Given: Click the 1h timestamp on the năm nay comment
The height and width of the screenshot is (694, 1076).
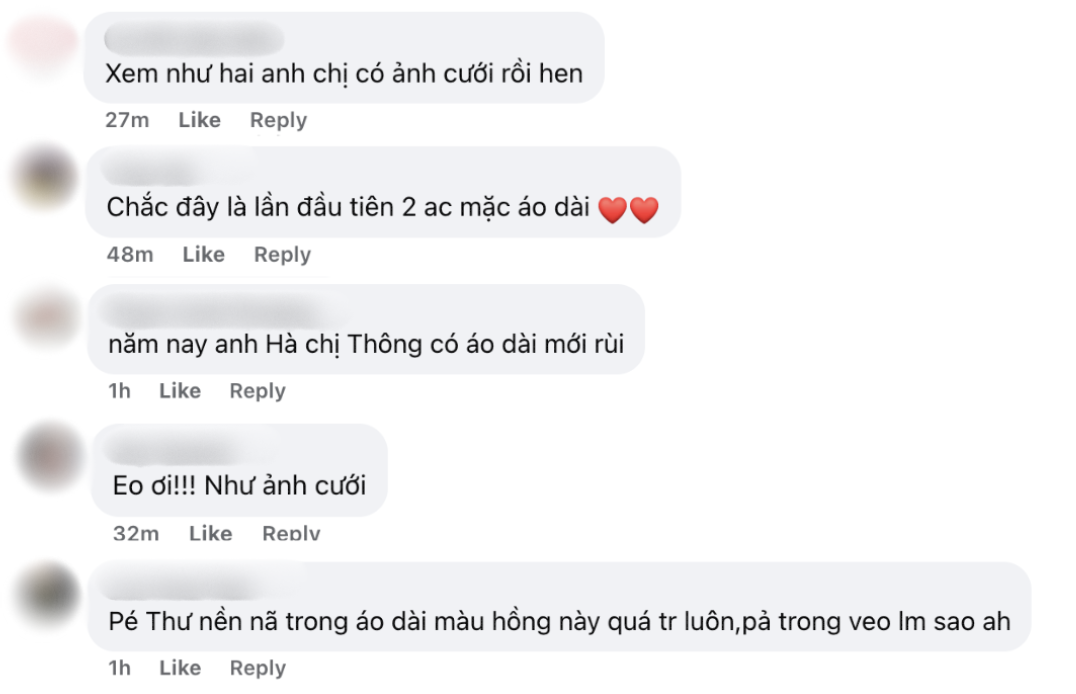Looking at the screenshot, I should (120, 391).
